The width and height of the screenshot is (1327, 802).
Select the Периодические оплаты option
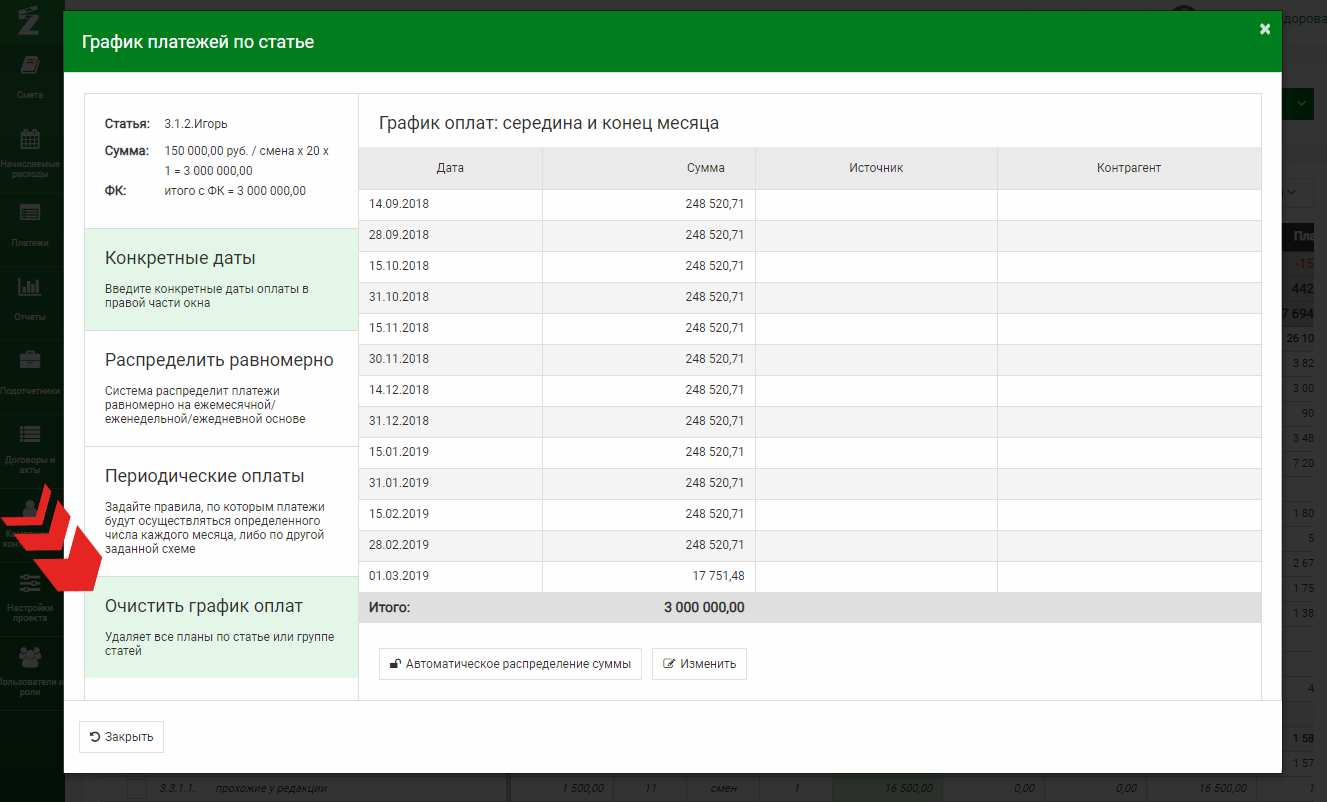click(x=221, y=511)
